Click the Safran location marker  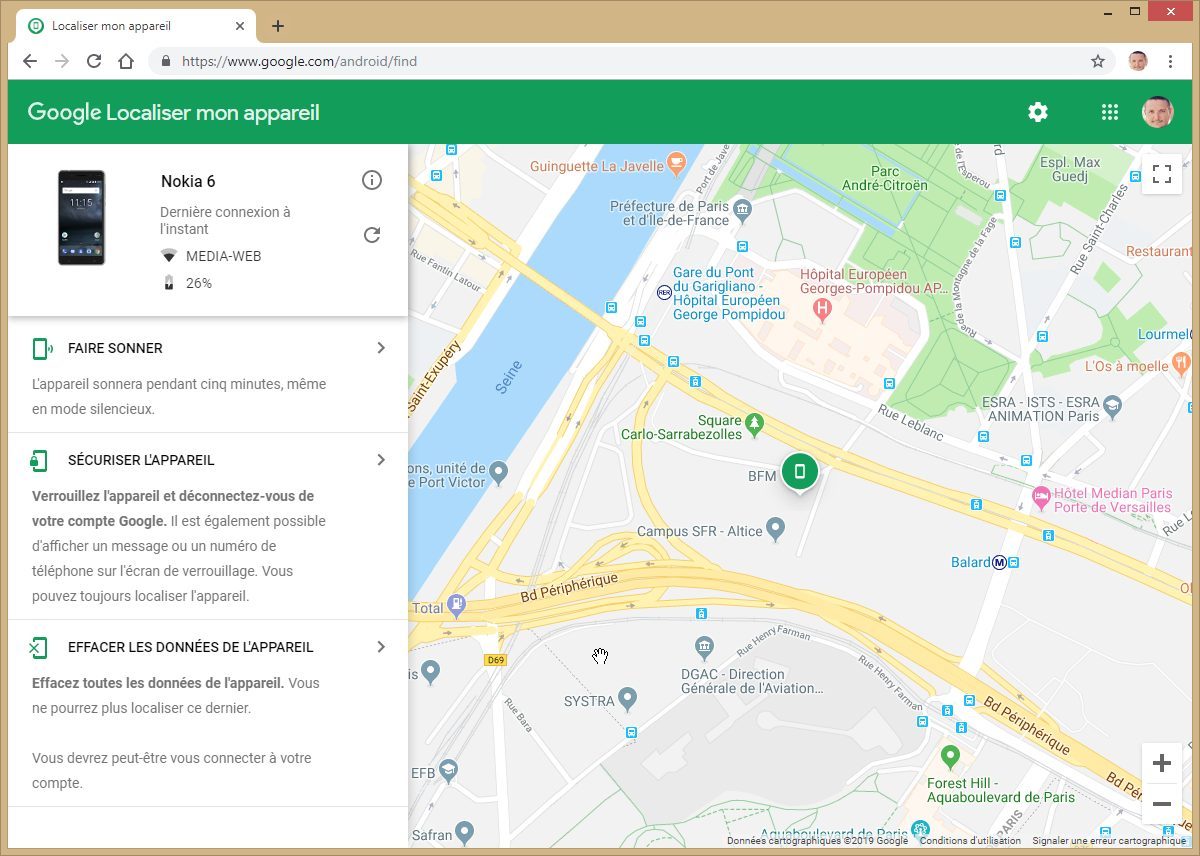point(464,832)
